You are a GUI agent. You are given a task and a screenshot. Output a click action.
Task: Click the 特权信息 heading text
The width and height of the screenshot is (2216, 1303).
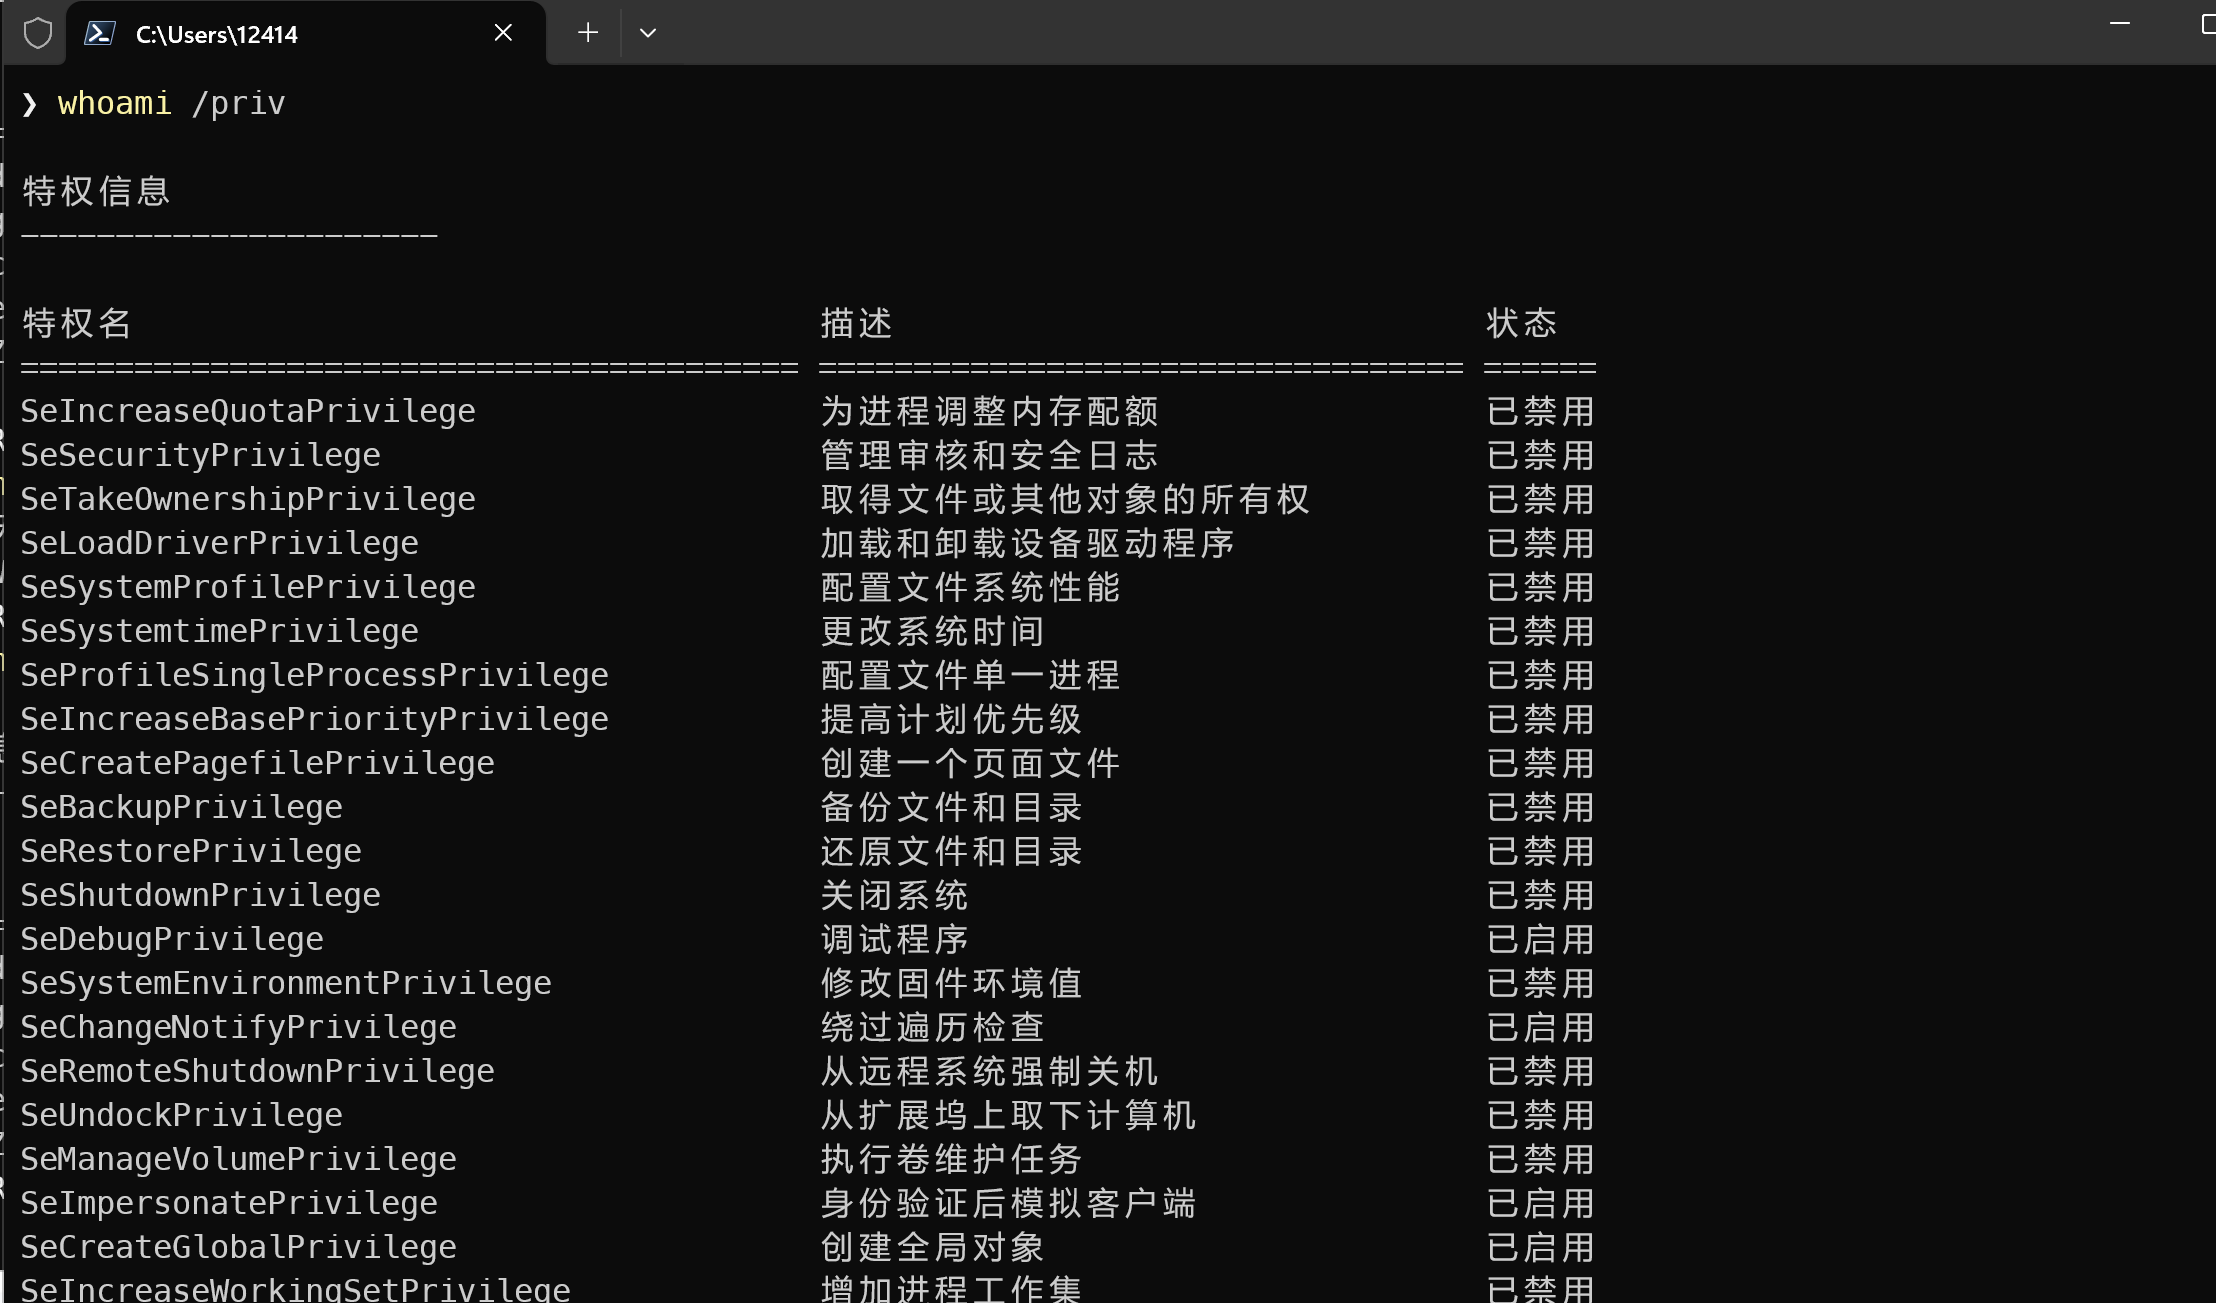click(96, 191)
